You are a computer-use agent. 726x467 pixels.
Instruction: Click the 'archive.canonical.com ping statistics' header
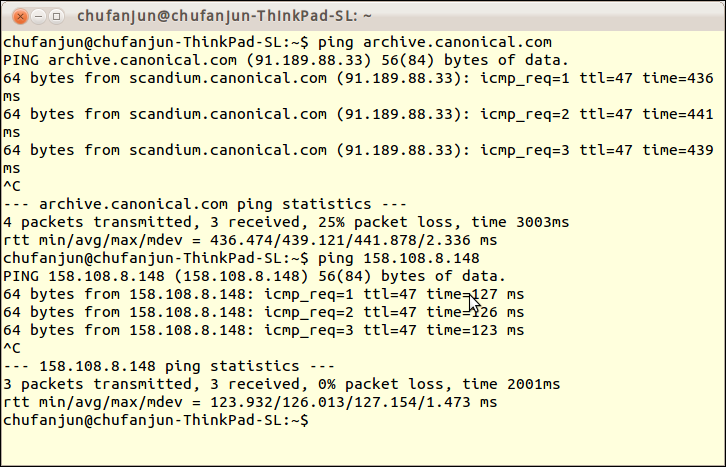tap(205, 204)
